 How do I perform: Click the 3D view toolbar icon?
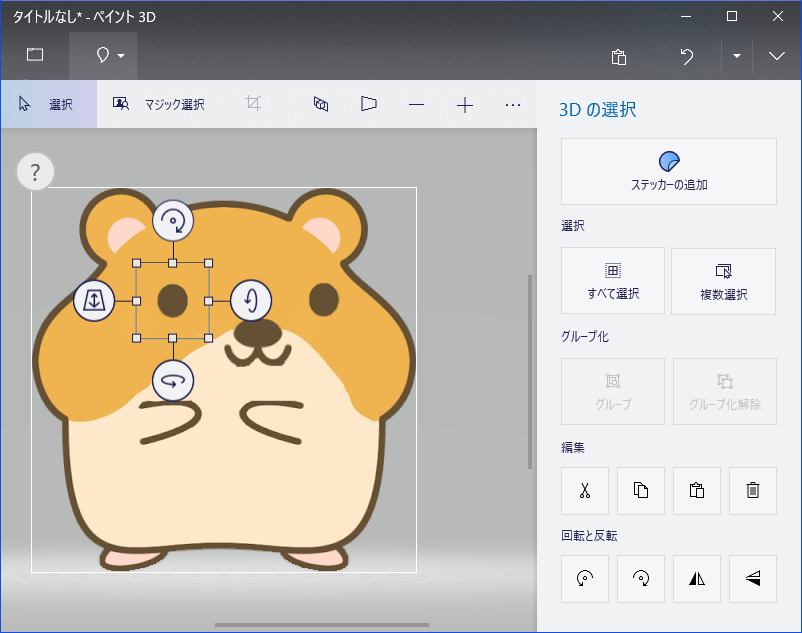coord(320,103)
